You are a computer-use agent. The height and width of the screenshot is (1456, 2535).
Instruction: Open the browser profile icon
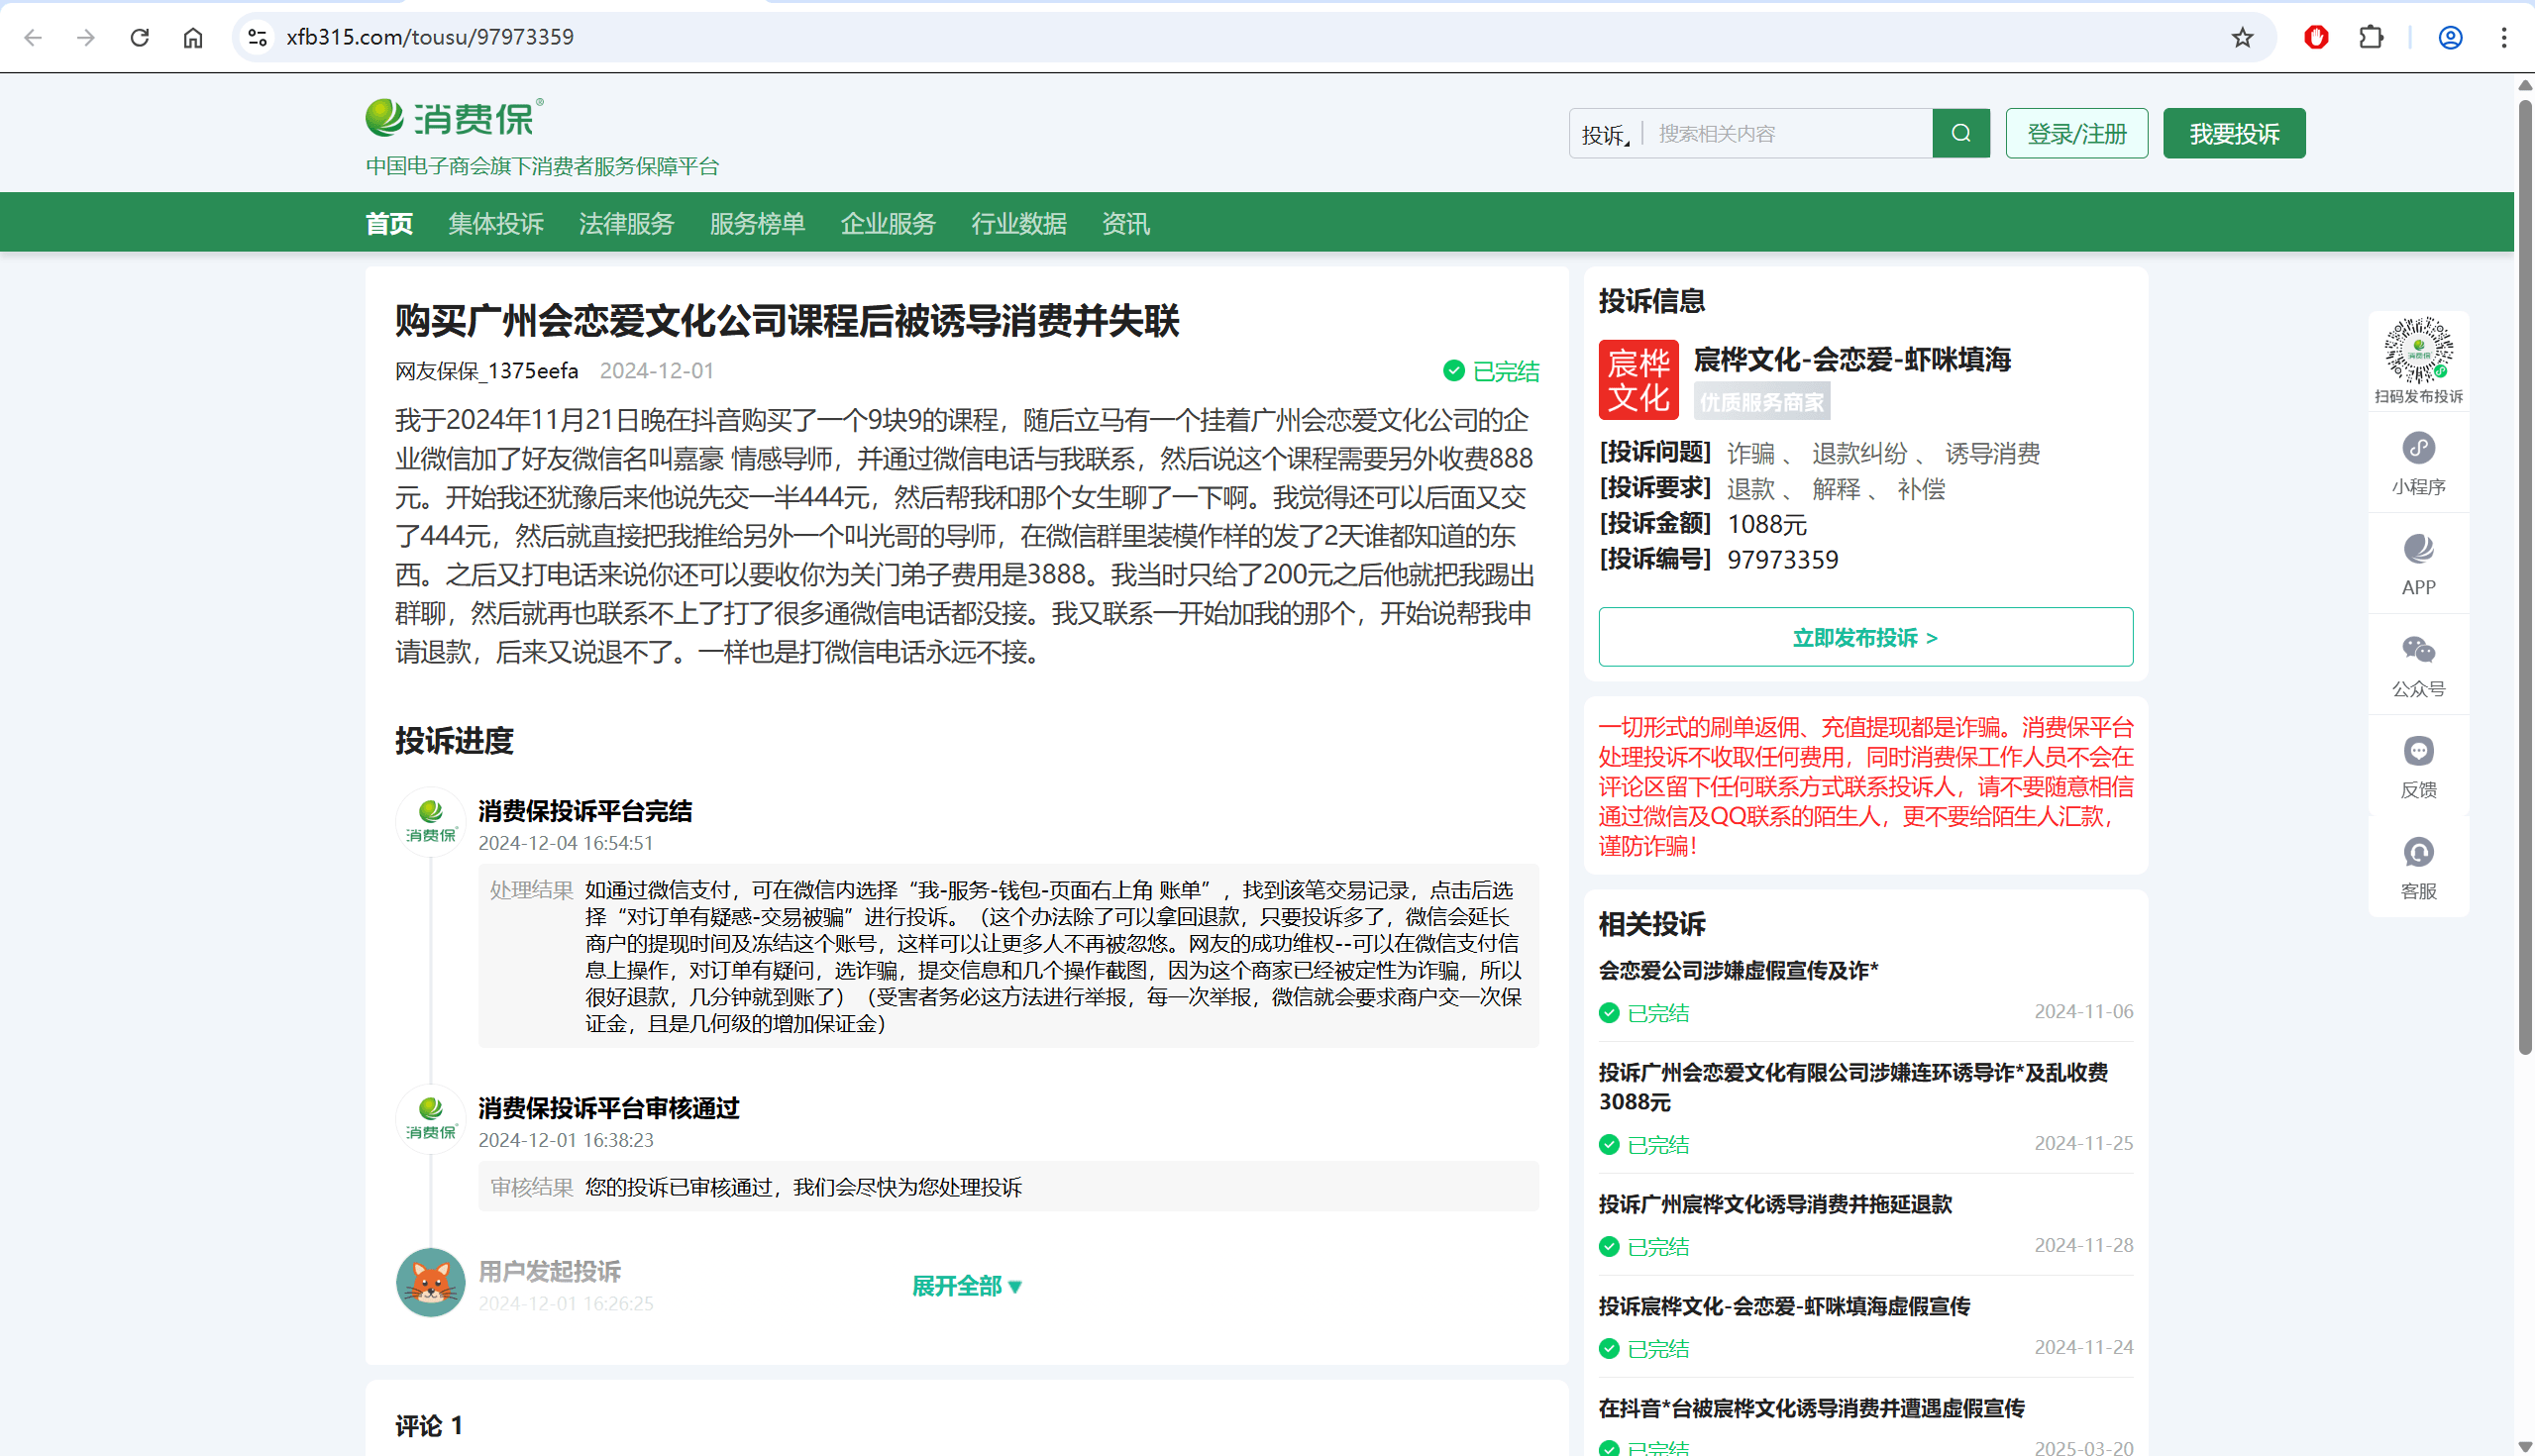2450,37
